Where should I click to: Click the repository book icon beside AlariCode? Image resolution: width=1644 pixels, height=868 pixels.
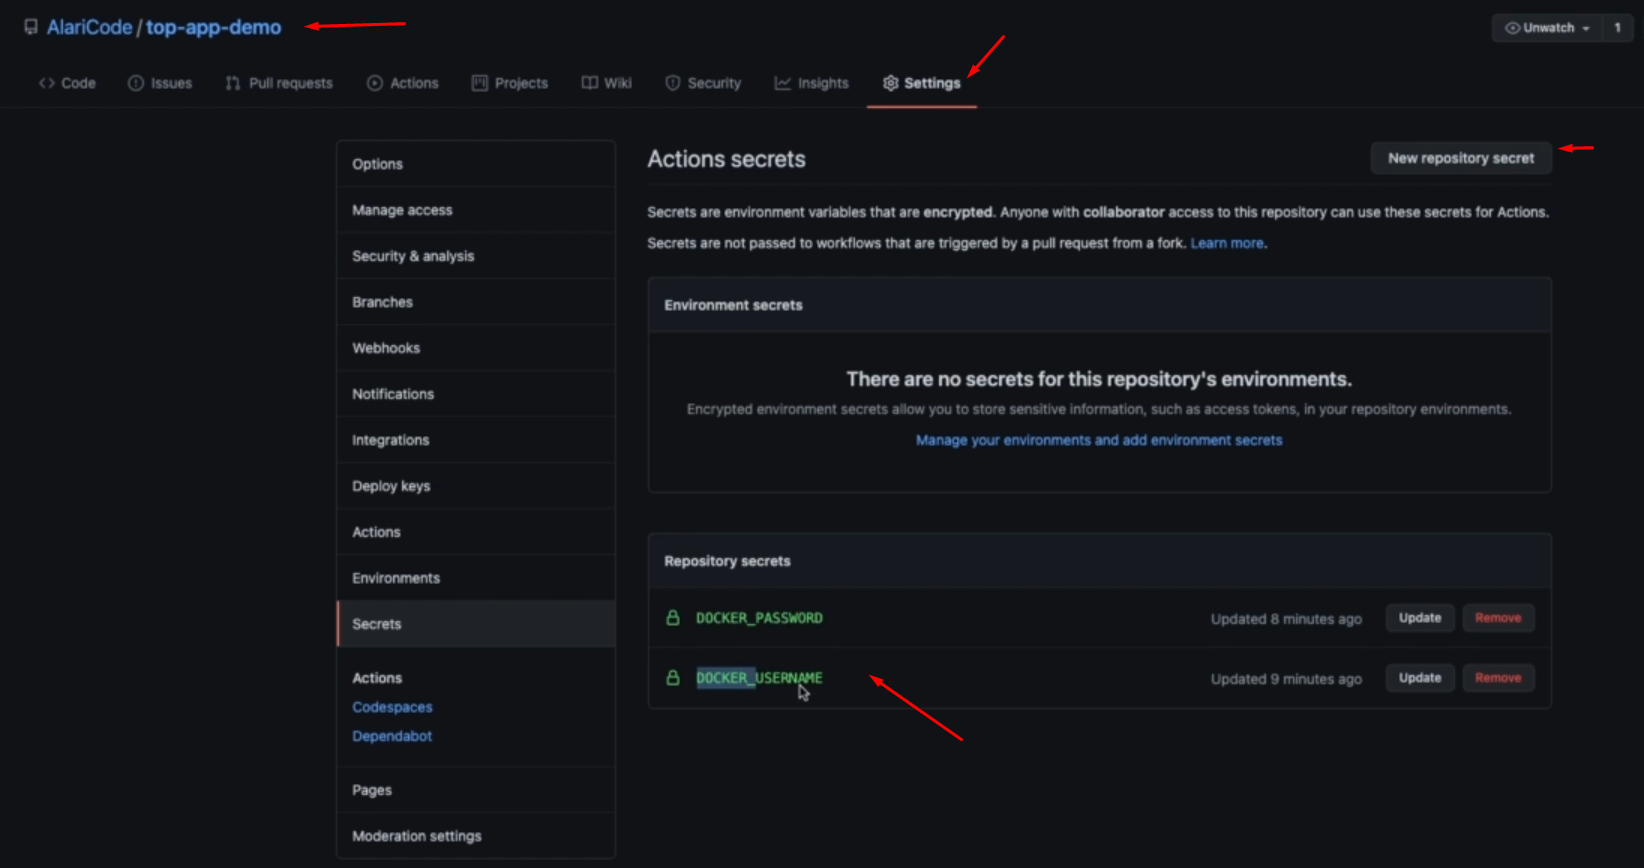[31, 27]
